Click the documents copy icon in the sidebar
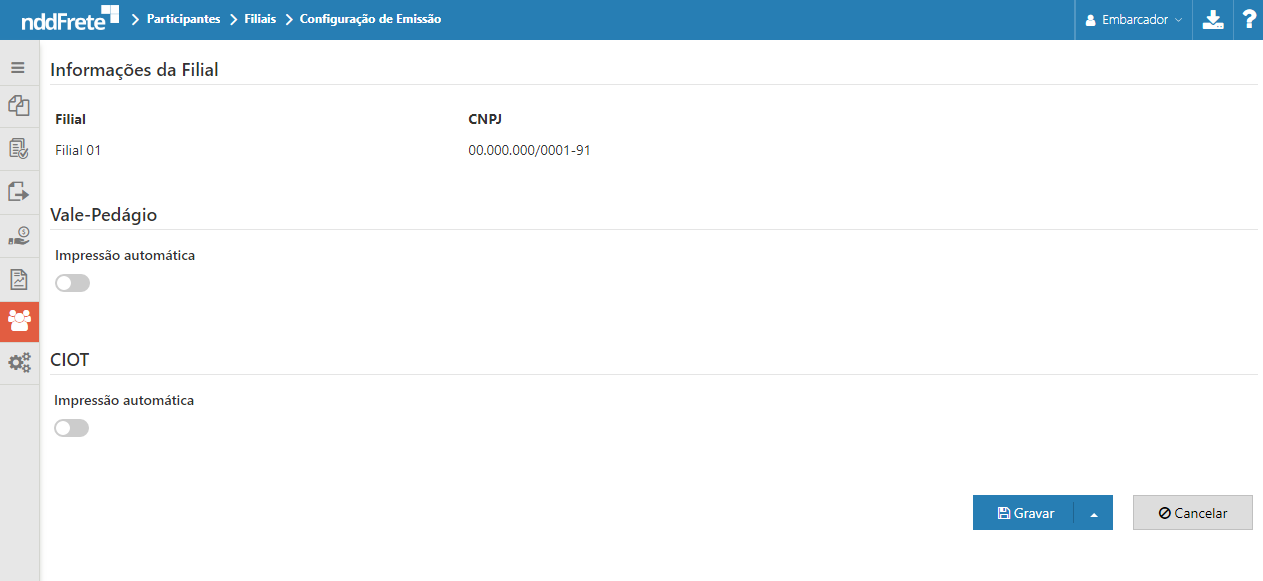The image size is (1263, 581). (x=18, y=105)
